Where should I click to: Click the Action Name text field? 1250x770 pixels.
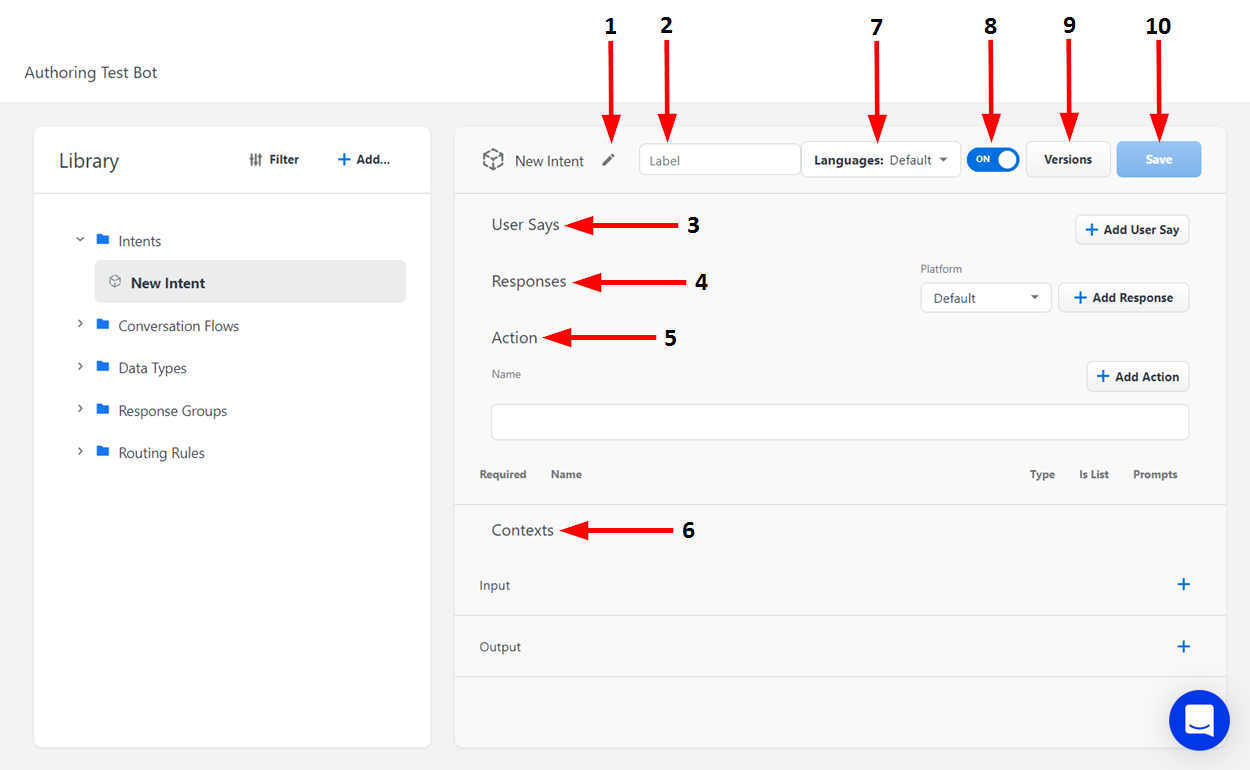click(x=839, y=422)
